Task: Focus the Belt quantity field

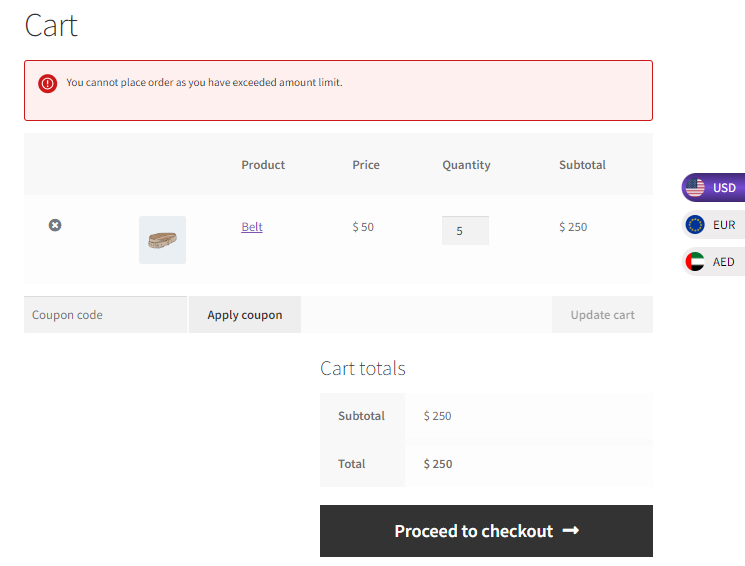Action: click(465, 230)
